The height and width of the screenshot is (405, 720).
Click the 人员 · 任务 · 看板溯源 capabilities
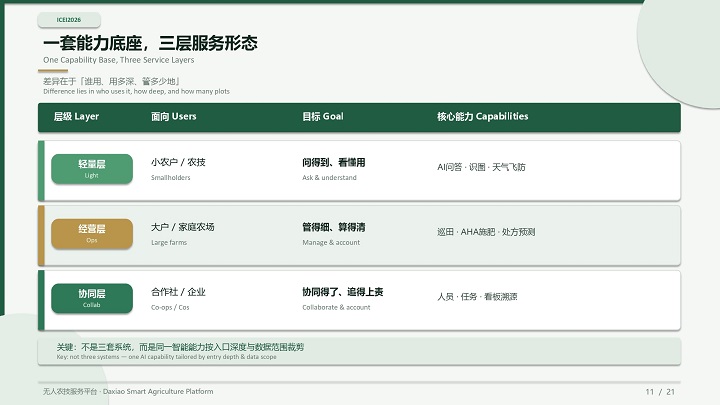[x=477, y=297]
